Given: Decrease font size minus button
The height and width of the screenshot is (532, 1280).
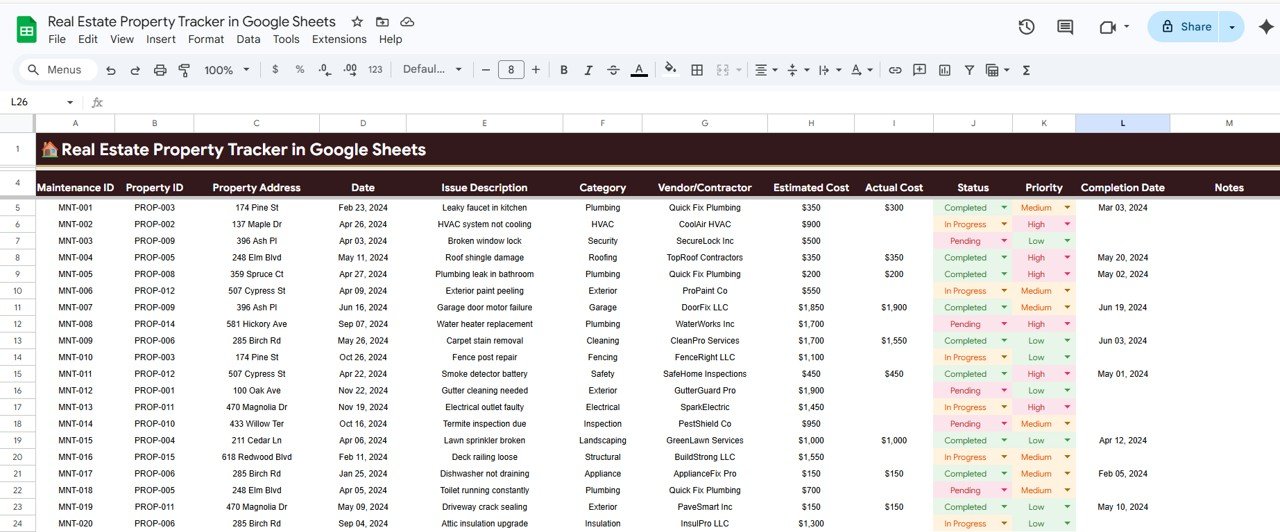Looking at the screenshot, I should [x=486, y=70].
